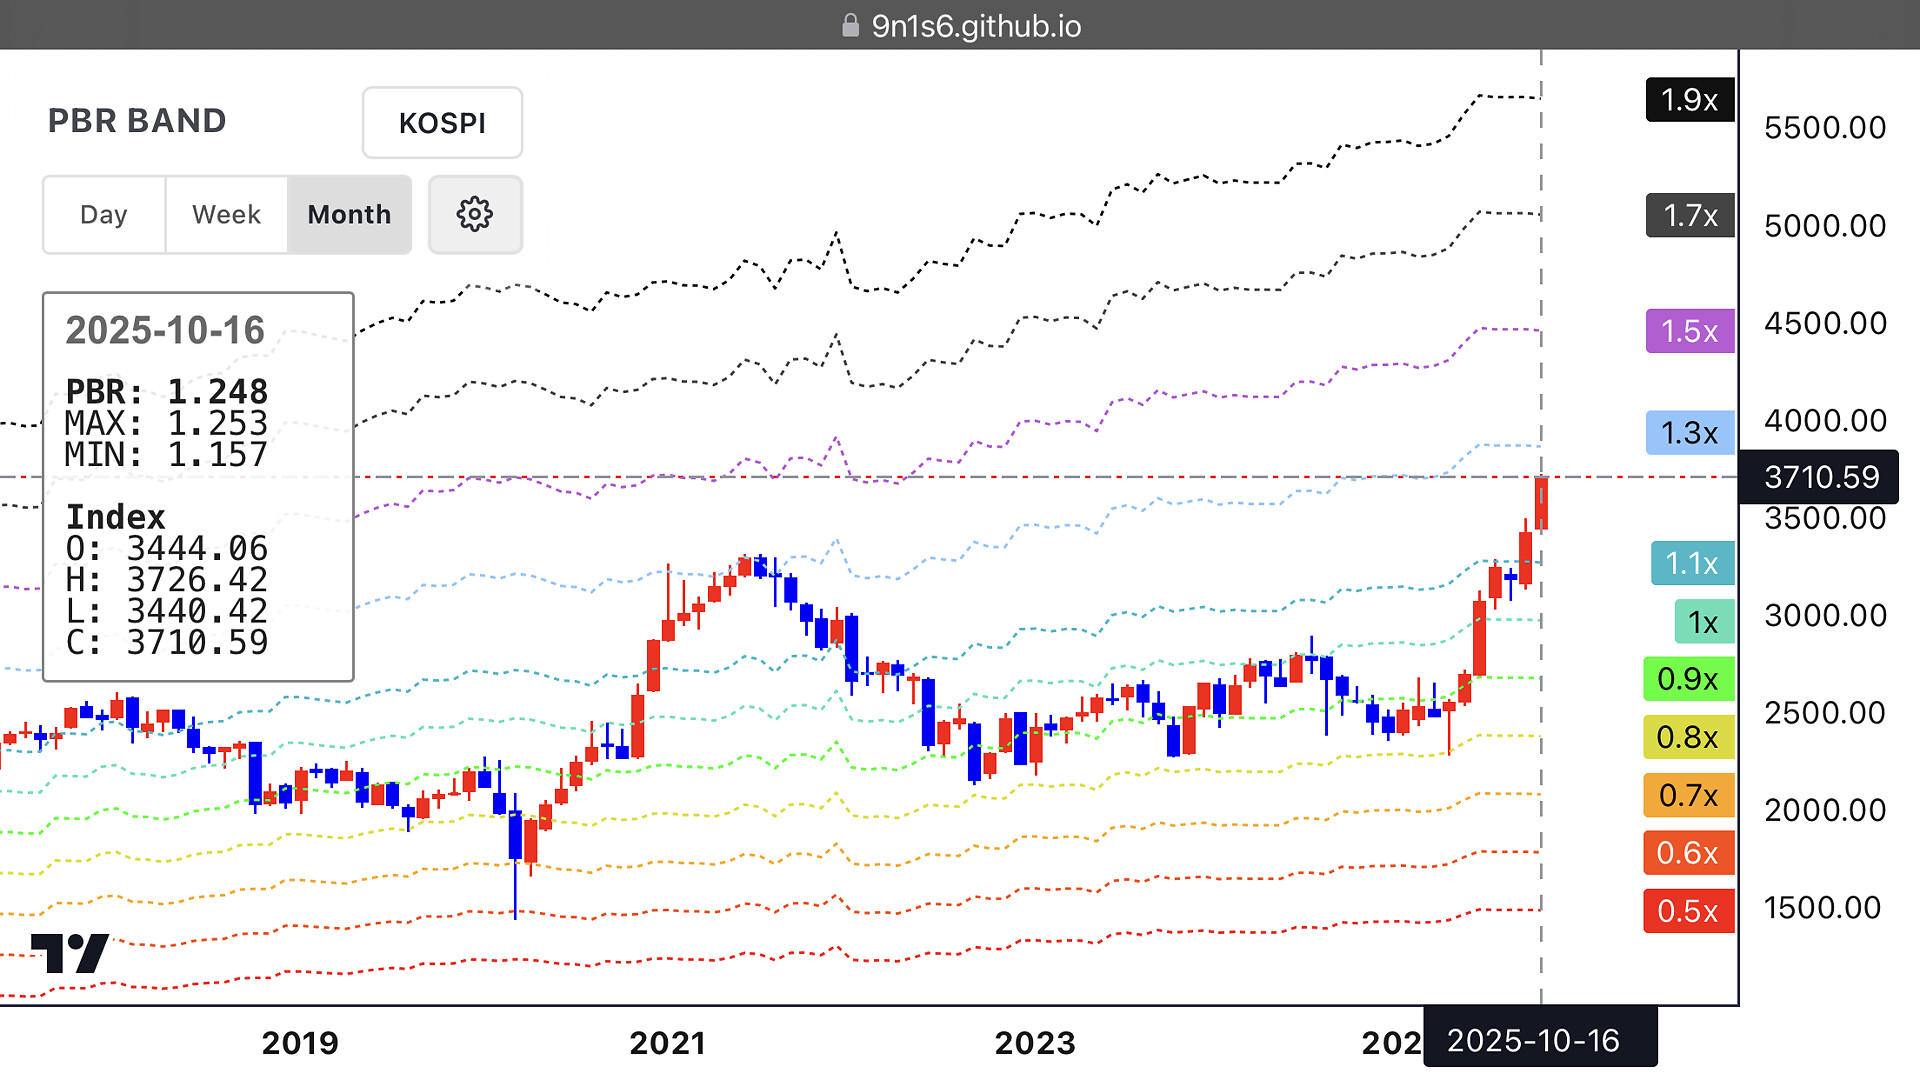Click the 2021 marker on time axis
Image resolution: width=1920 pixels, height=1080 pixels.
667,1043
